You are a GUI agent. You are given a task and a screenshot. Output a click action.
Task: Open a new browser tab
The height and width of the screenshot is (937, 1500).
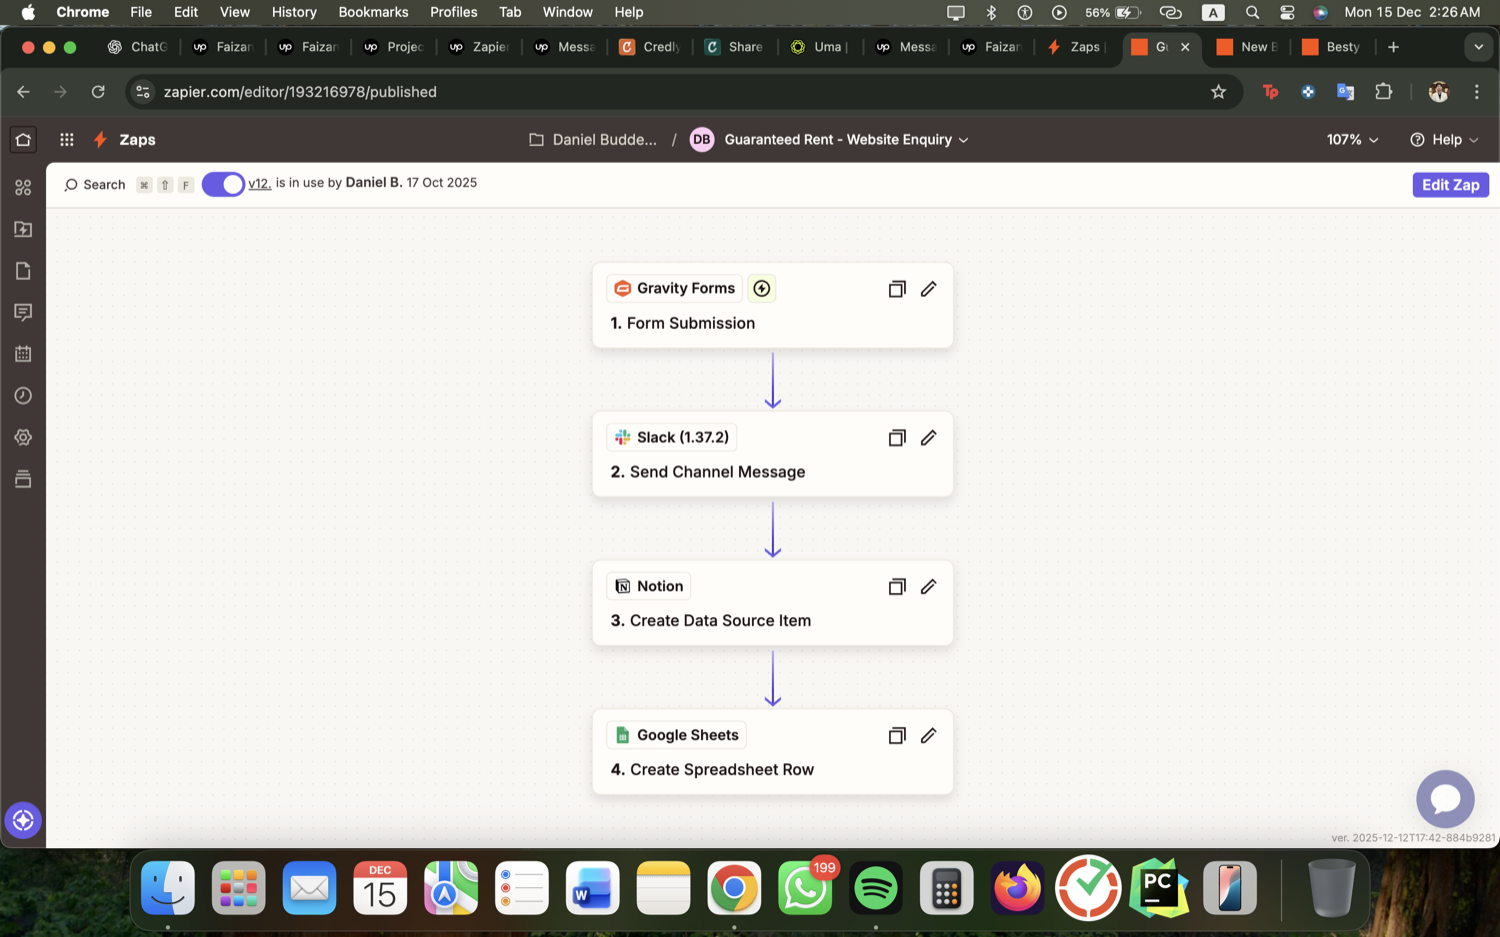pyautogui.click(x=1393, y=47)
